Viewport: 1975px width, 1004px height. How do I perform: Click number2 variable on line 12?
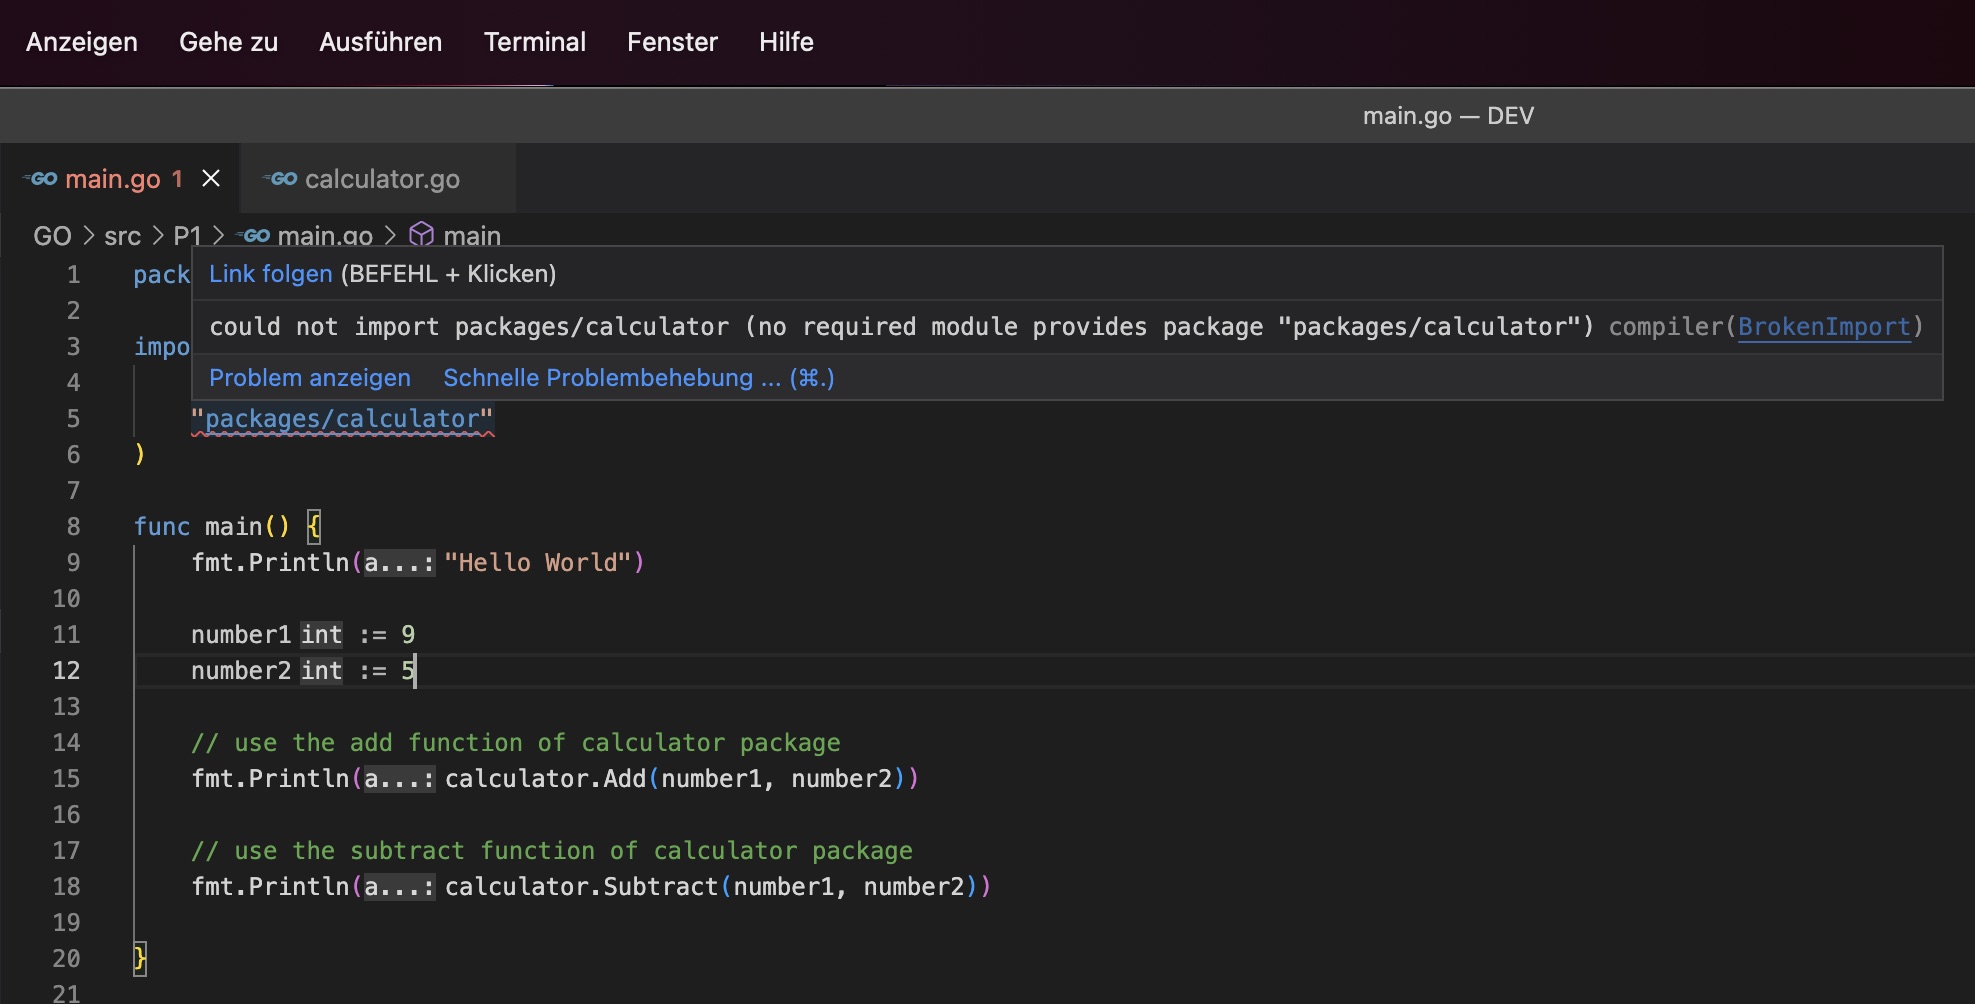pos(241,671)
